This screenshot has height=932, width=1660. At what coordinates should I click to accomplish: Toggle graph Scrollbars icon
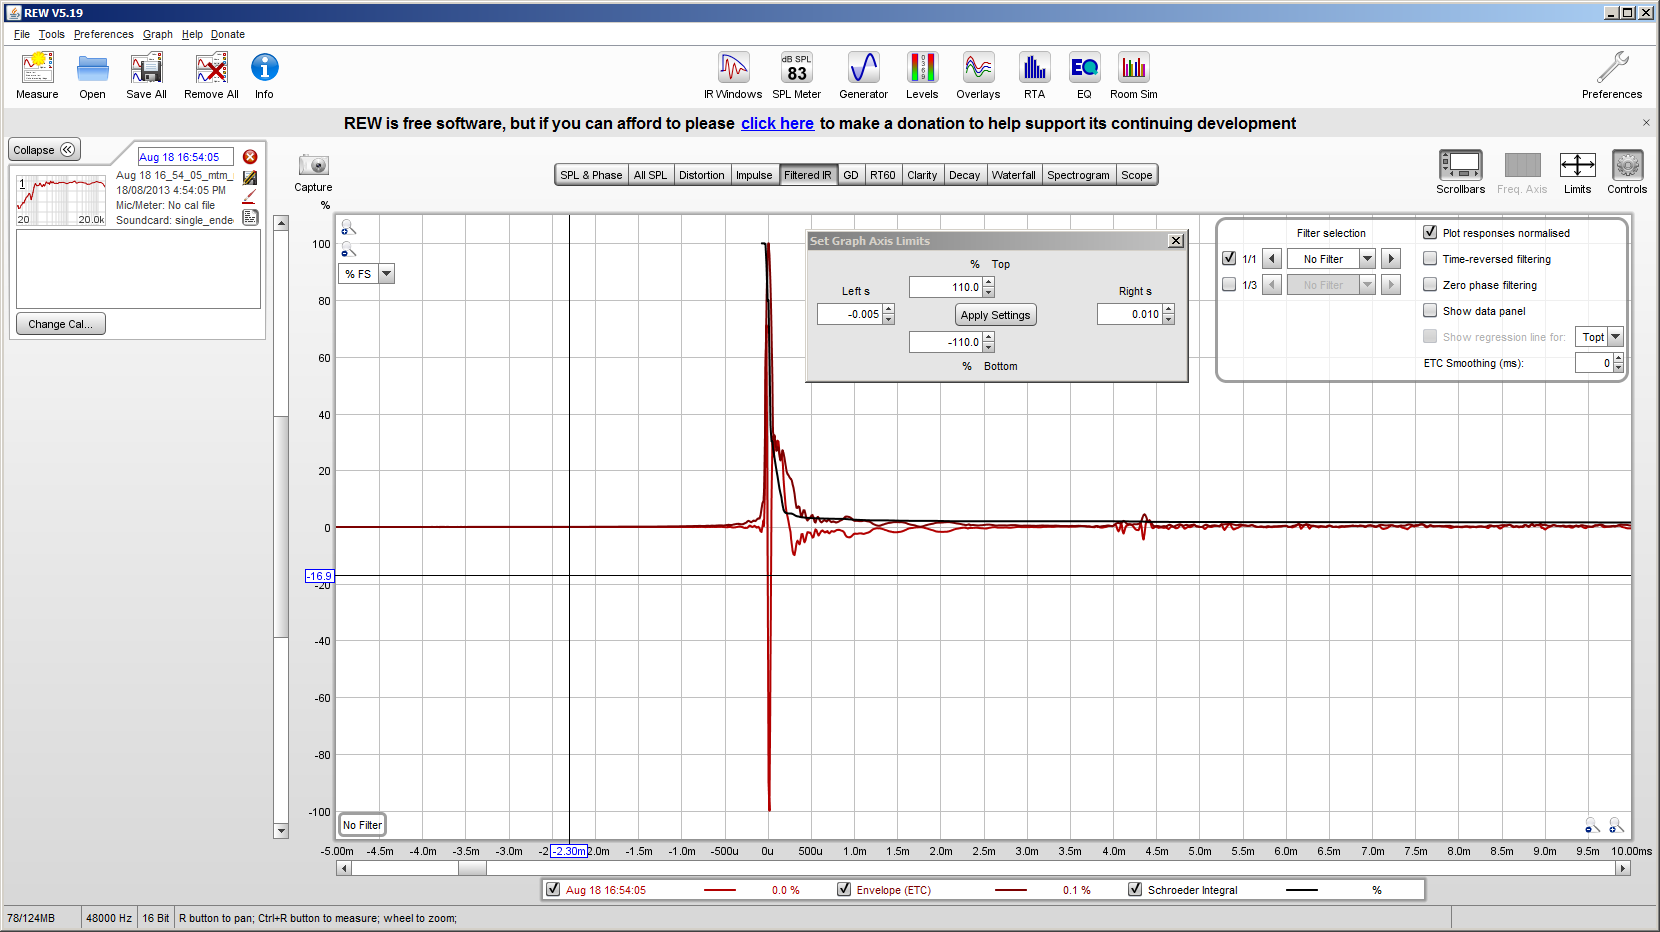coord(1460,165)
